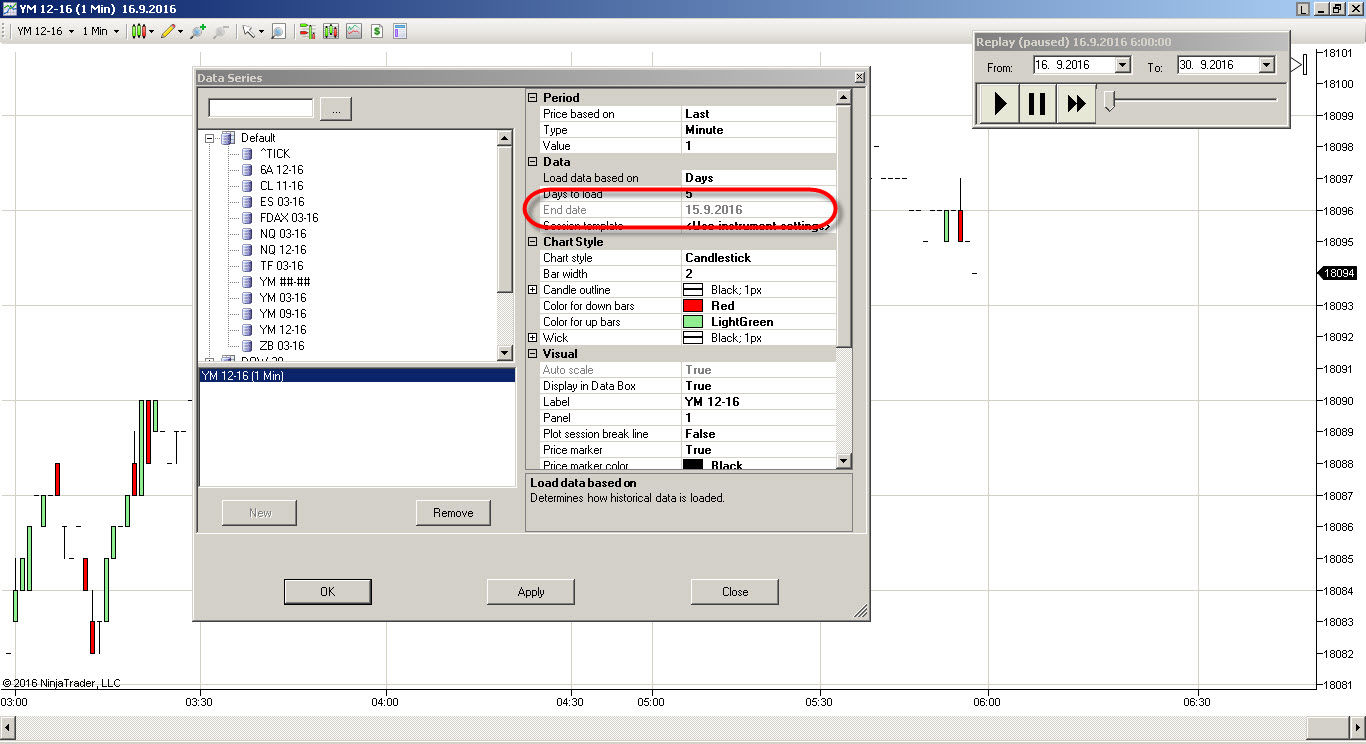Collapse the Data property section
This screenshot has height=744, width=1366.
click(532, 162)
